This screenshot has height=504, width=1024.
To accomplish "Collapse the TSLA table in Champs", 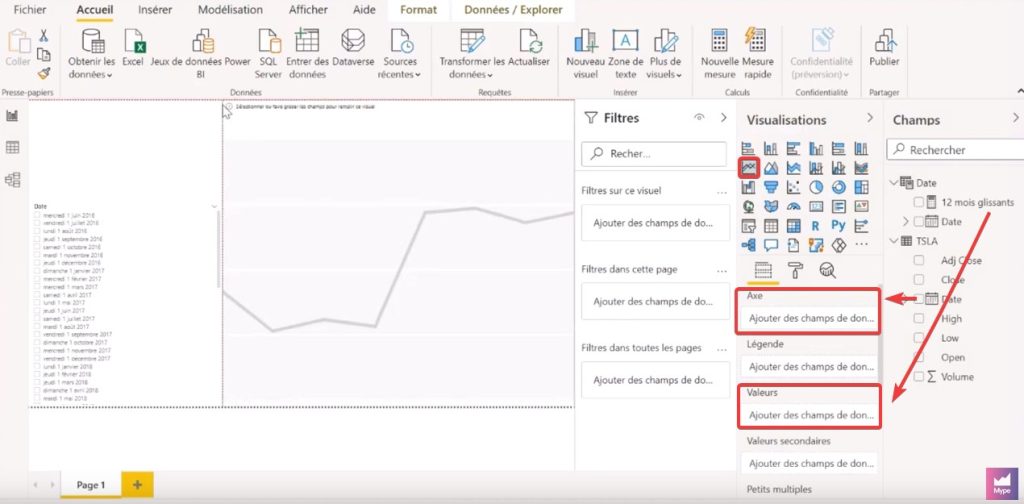I will click(x=893, y=241).
